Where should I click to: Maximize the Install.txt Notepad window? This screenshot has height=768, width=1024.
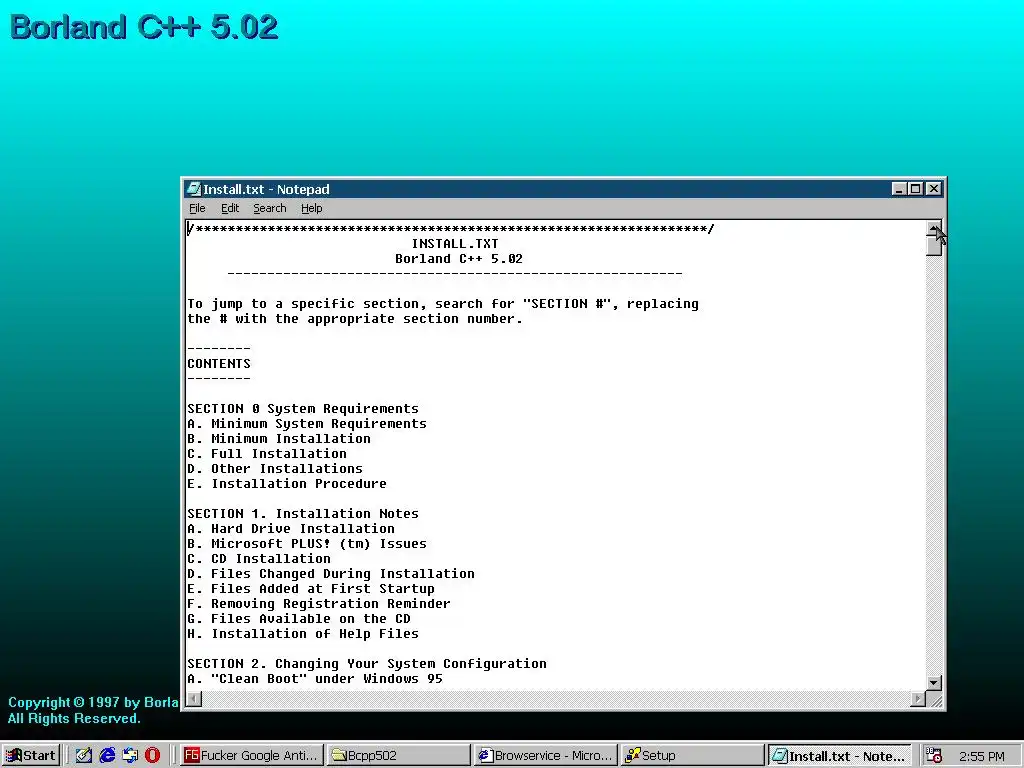coord(916,189)
